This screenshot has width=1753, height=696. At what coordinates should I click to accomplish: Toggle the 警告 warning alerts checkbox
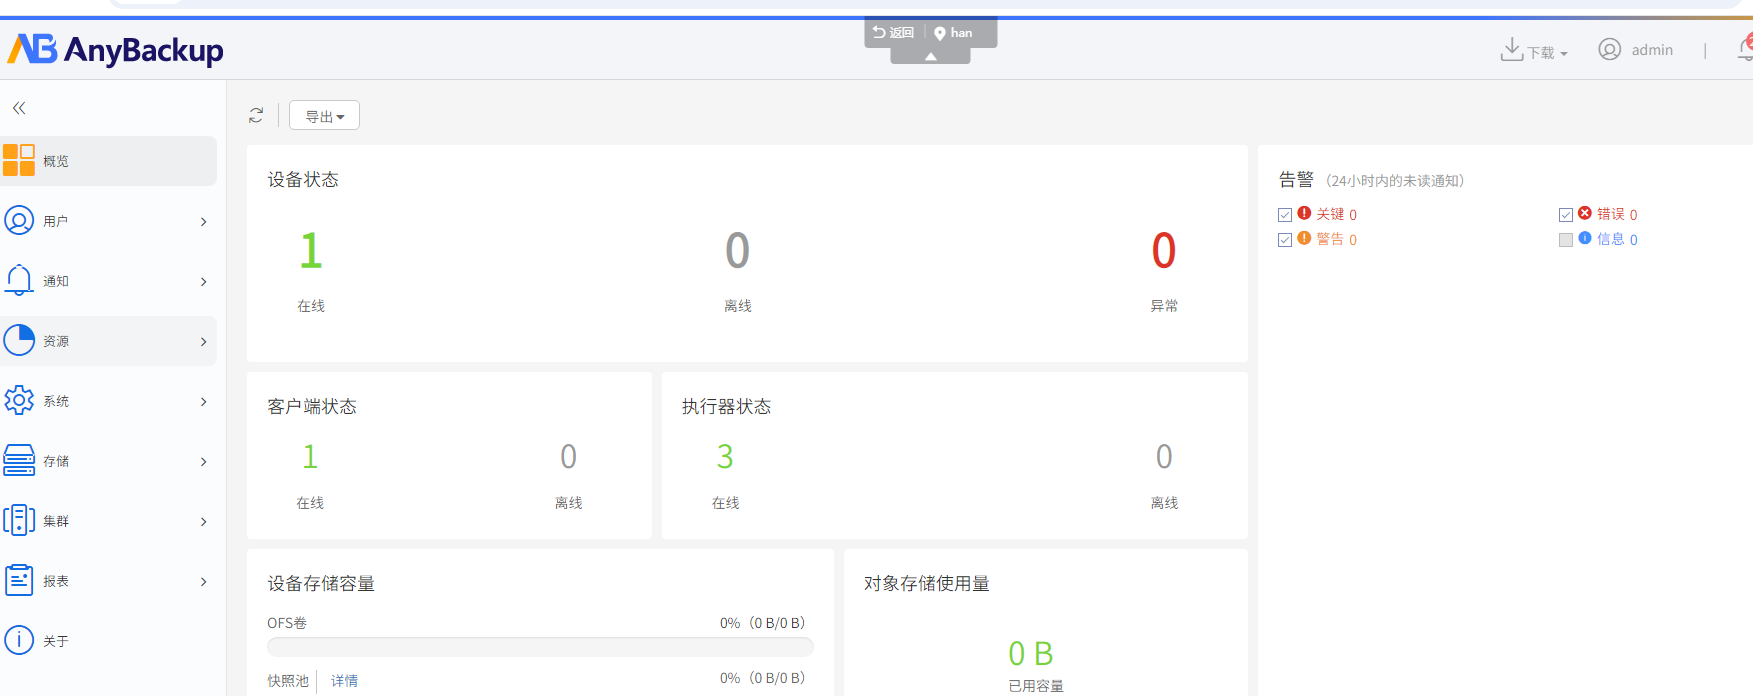1285,240
